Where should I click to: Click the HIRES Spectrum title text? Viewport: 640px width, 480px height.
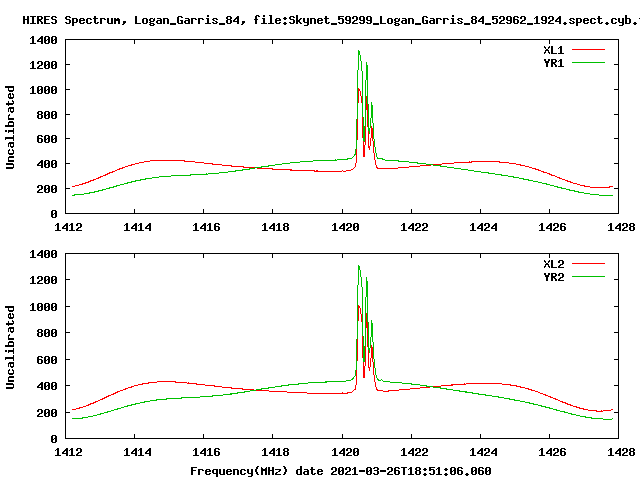point(331,20)
